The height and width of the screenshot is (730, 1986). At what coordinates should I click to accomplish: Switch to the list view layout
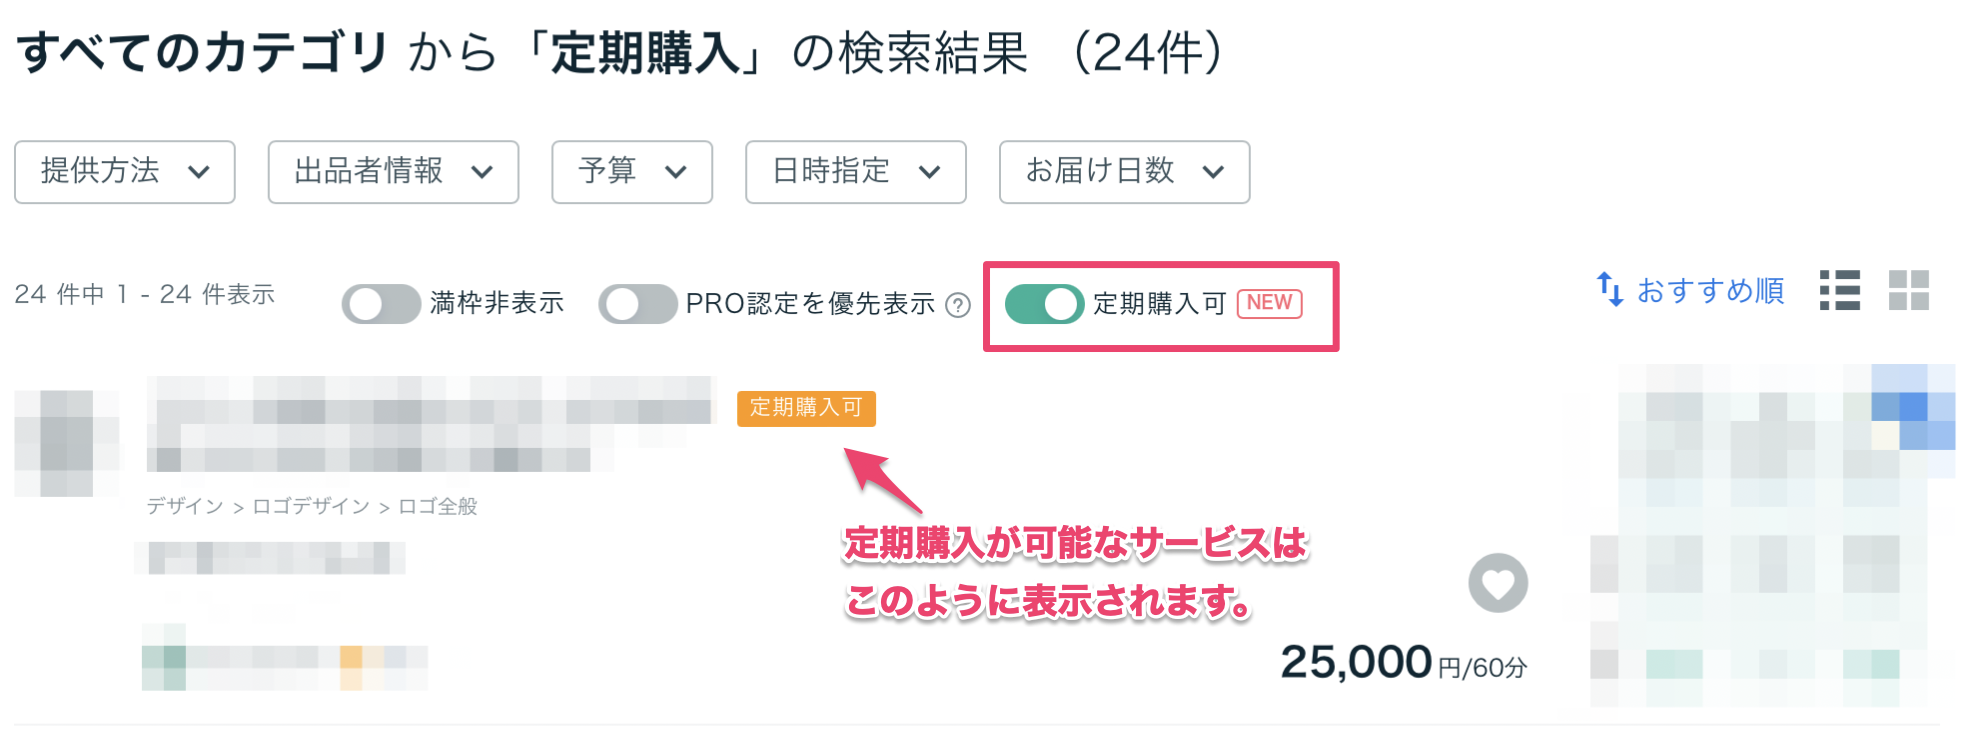(x=1840, y=292)
